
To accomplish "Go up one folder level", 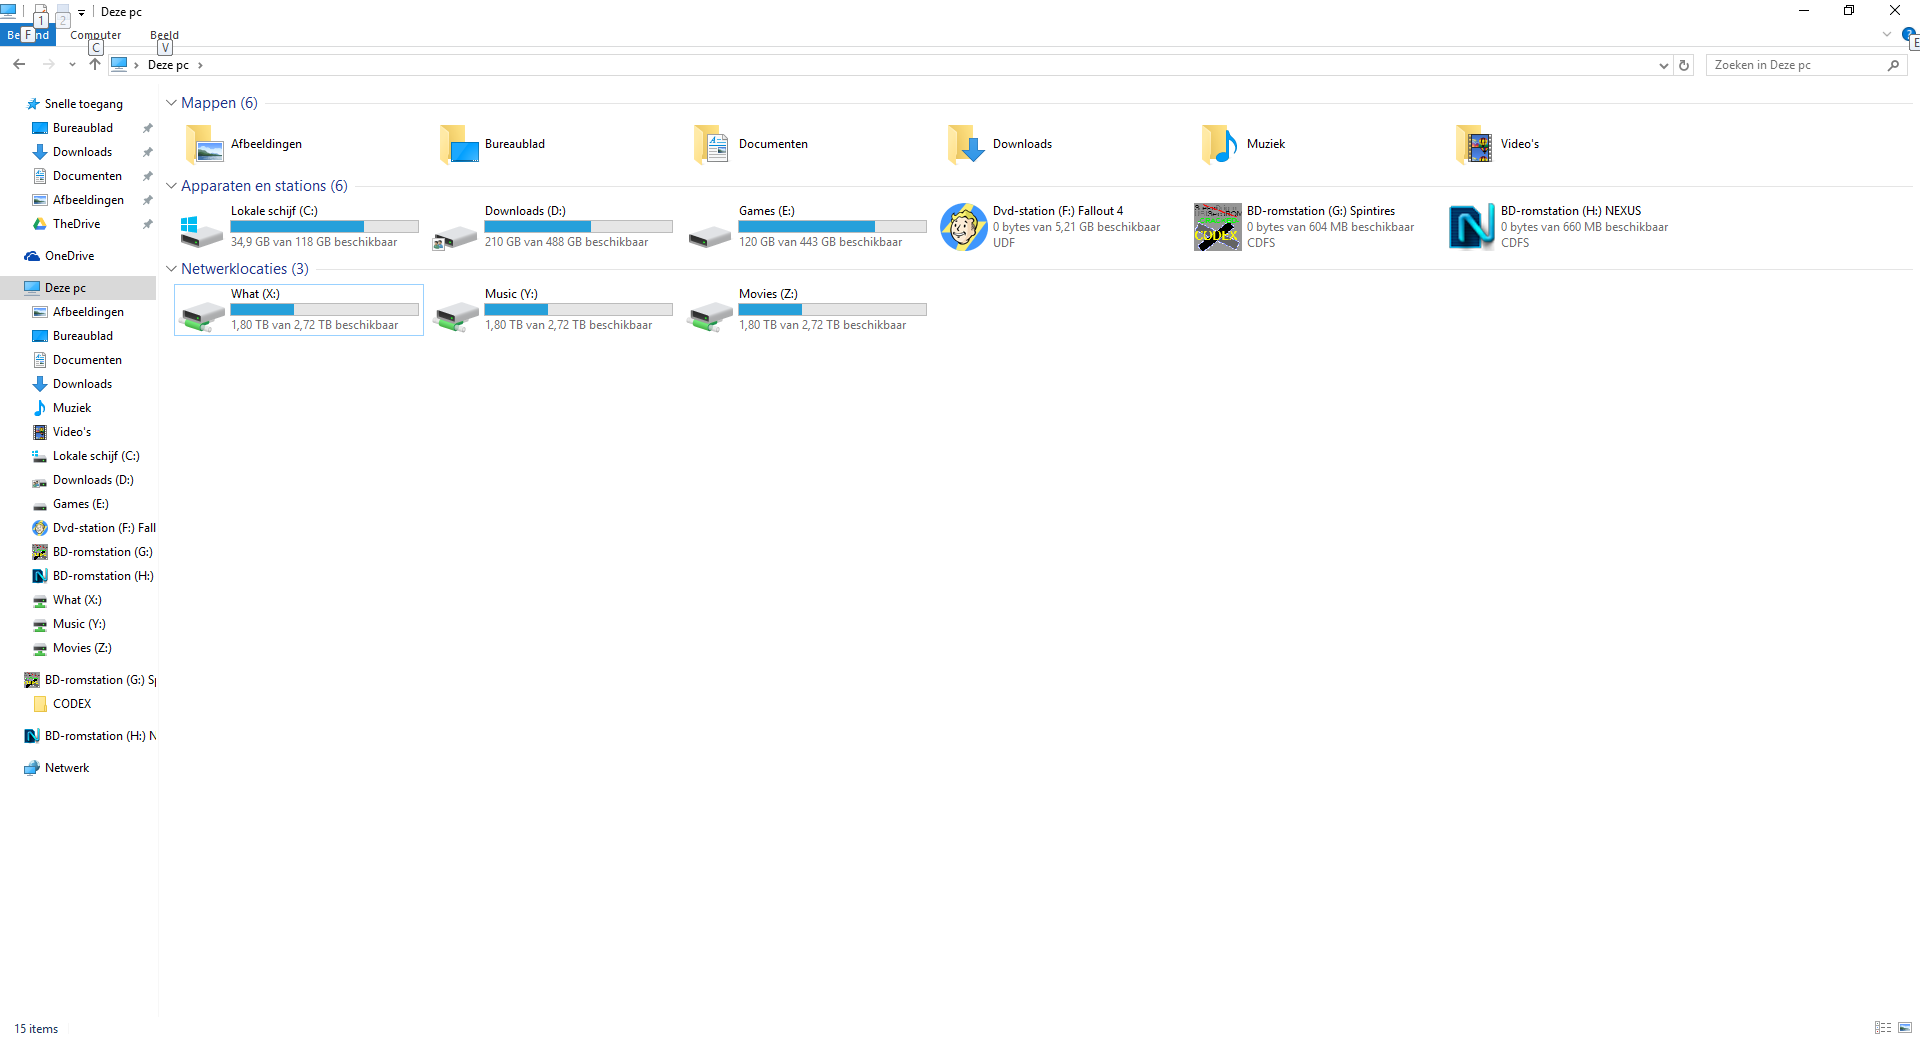I will click(95, 65).
